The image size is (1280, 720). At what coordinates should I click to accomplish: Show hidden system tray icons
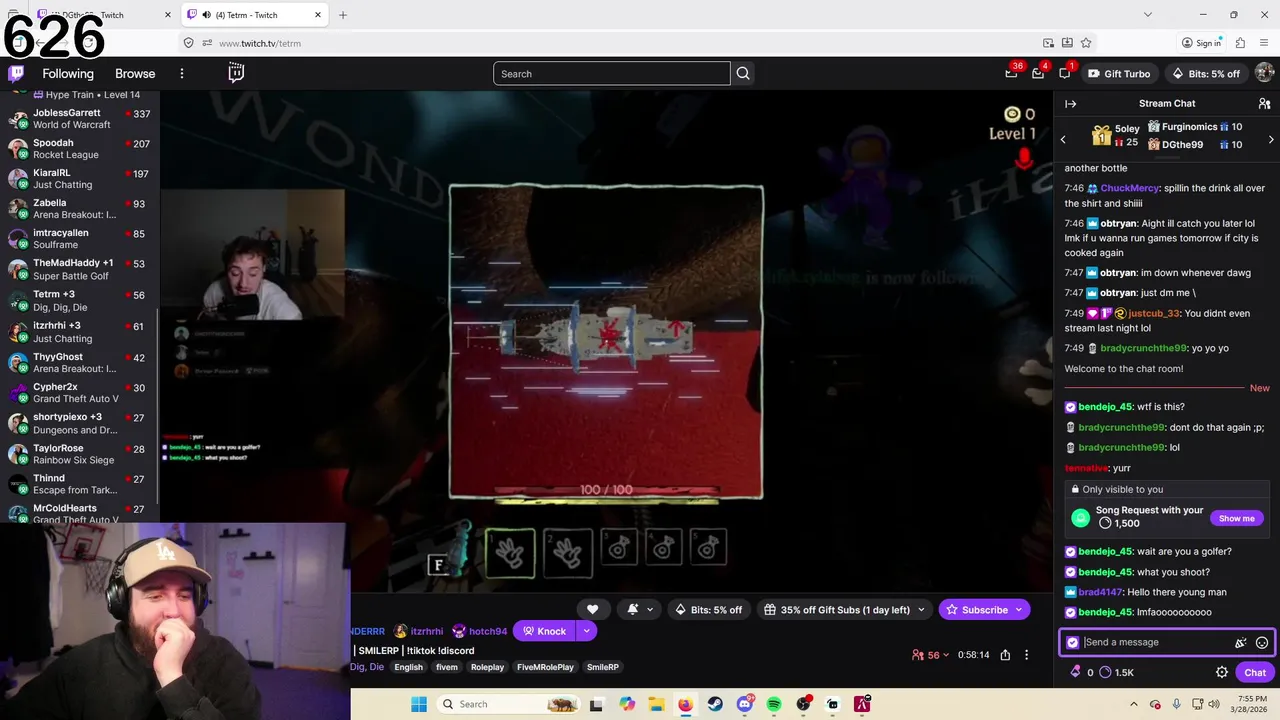coord(1133,704)
